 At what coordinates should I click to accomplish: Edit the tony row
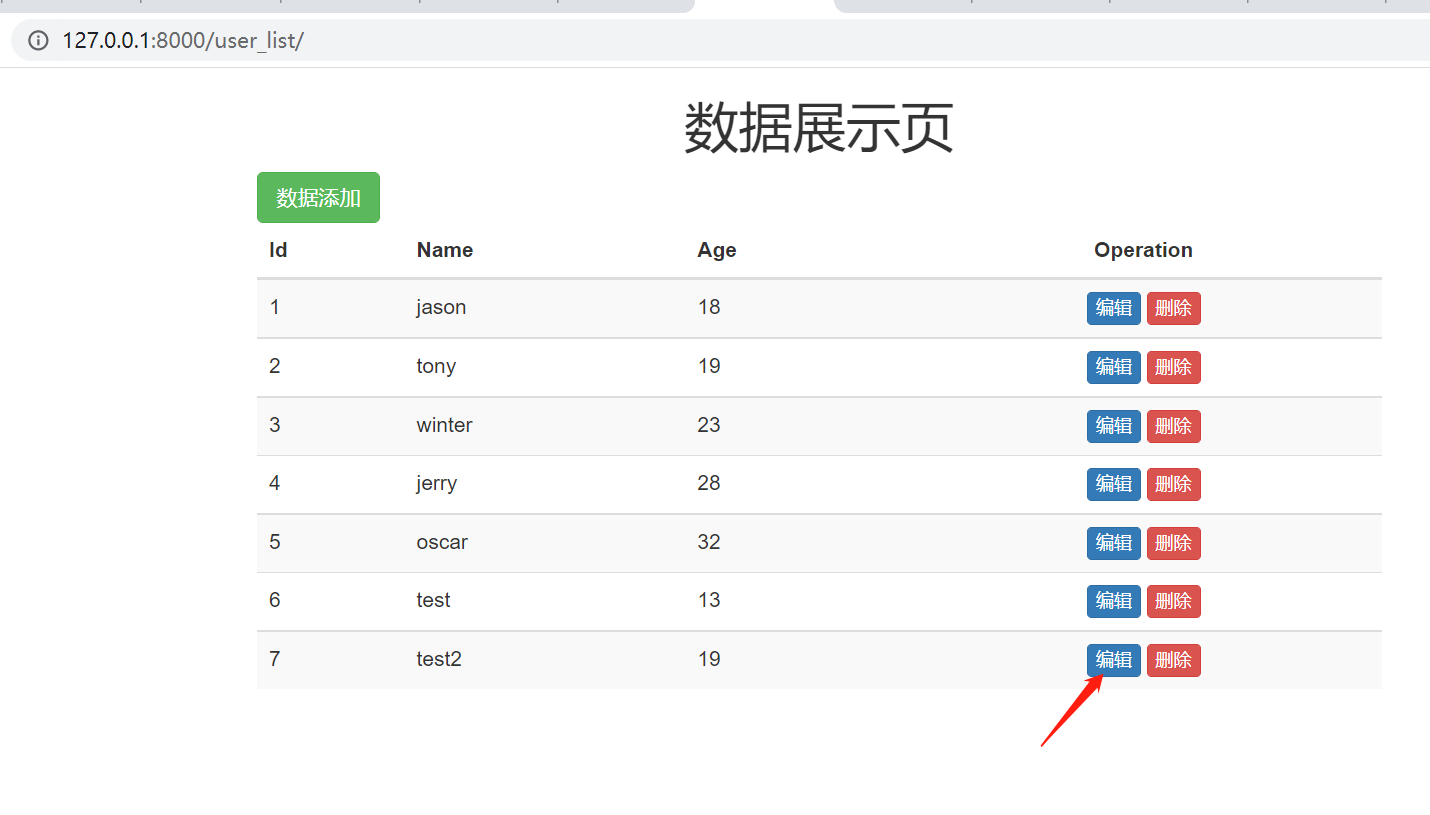(1113, 367)
